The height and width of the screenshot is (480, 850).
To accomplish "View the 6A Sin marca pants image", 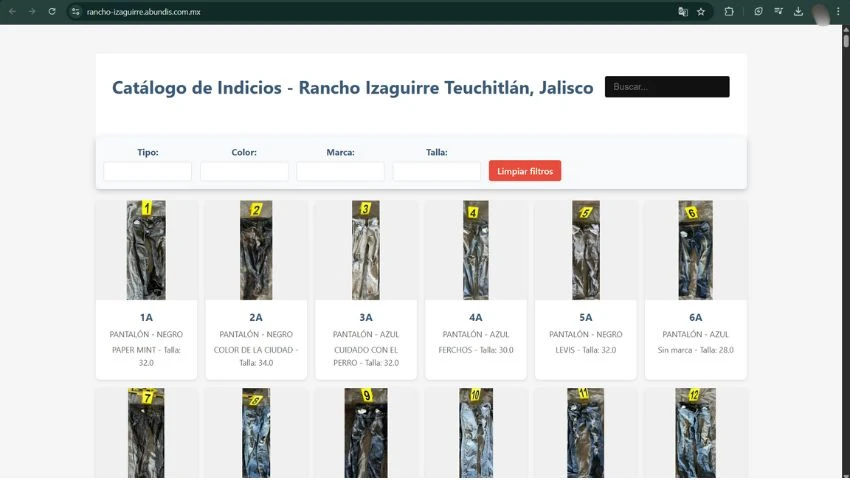I will (x=696, y=249).
